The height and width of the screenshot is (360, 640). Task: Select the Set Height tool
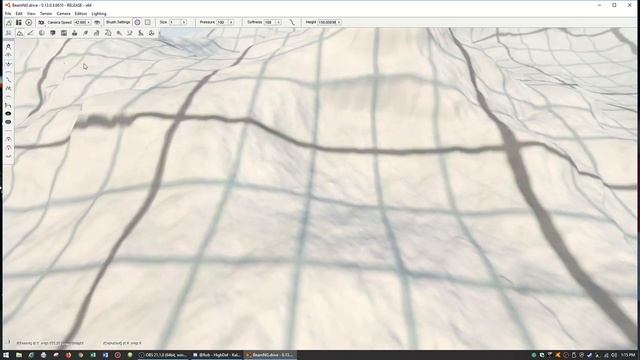(8, 105)
